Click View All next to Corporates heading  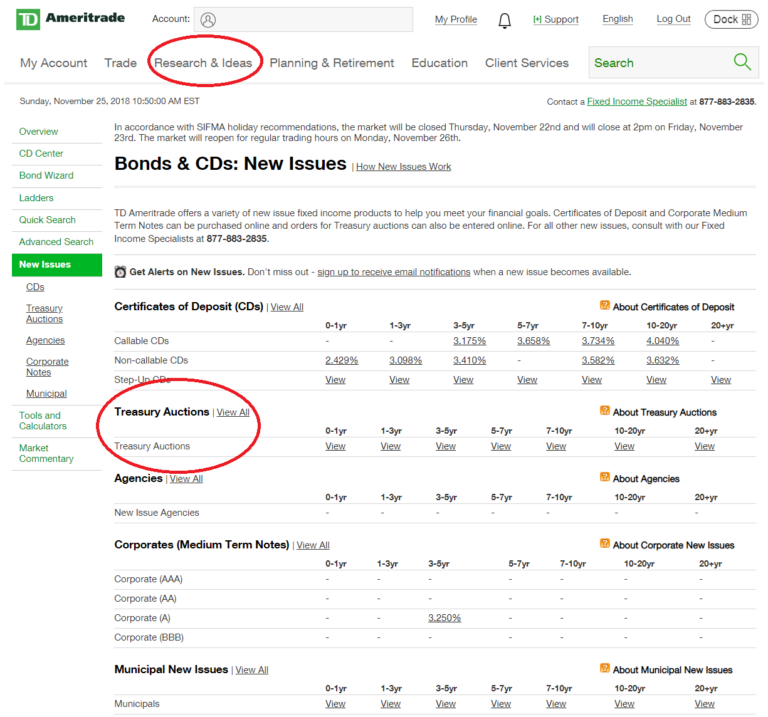[x=313, y=545]
